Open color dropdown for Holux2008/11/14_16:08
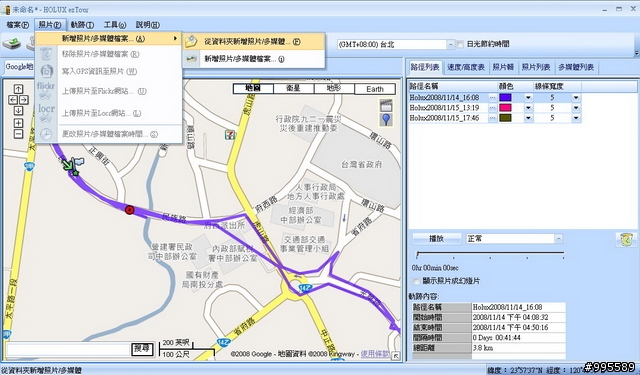The height and width of the screenshot is (375, 640). click(x=528, y=98)
